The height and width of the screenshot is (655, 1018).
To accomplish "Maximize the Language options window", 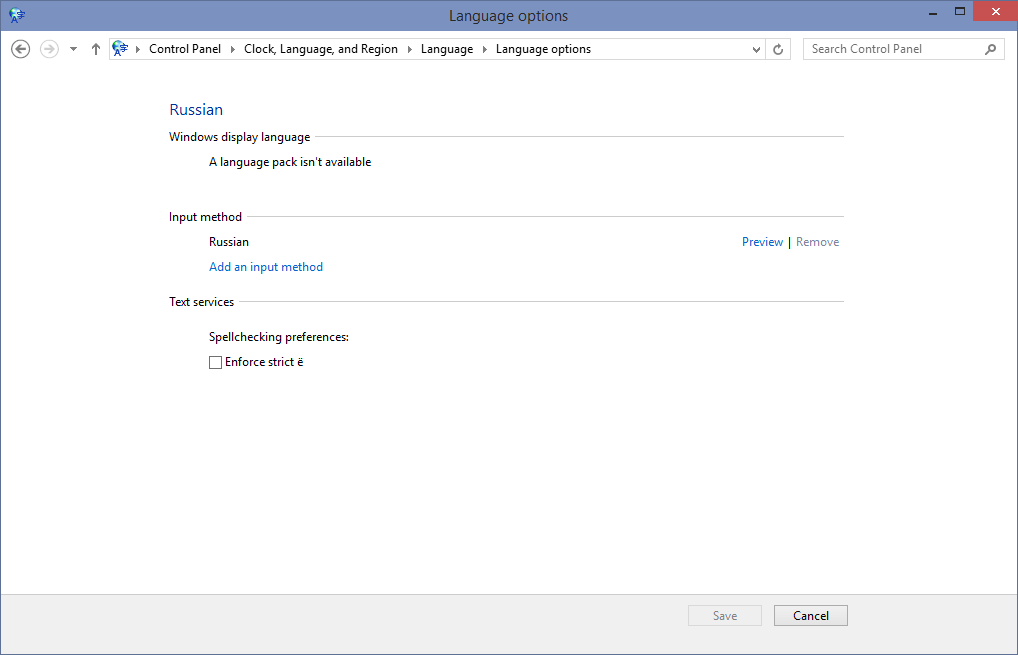I will (x=960, y=11).
